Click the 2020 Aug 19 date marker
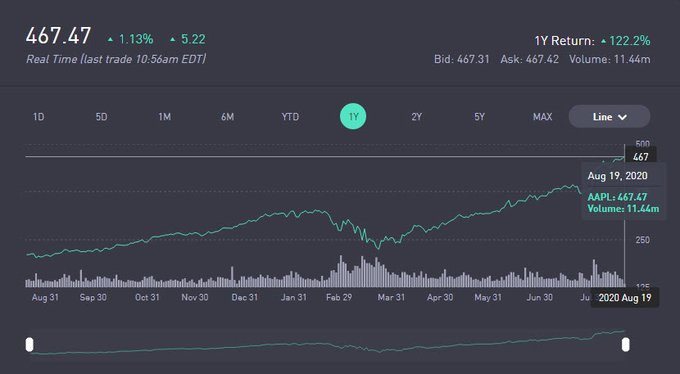 tap(625, 298)
